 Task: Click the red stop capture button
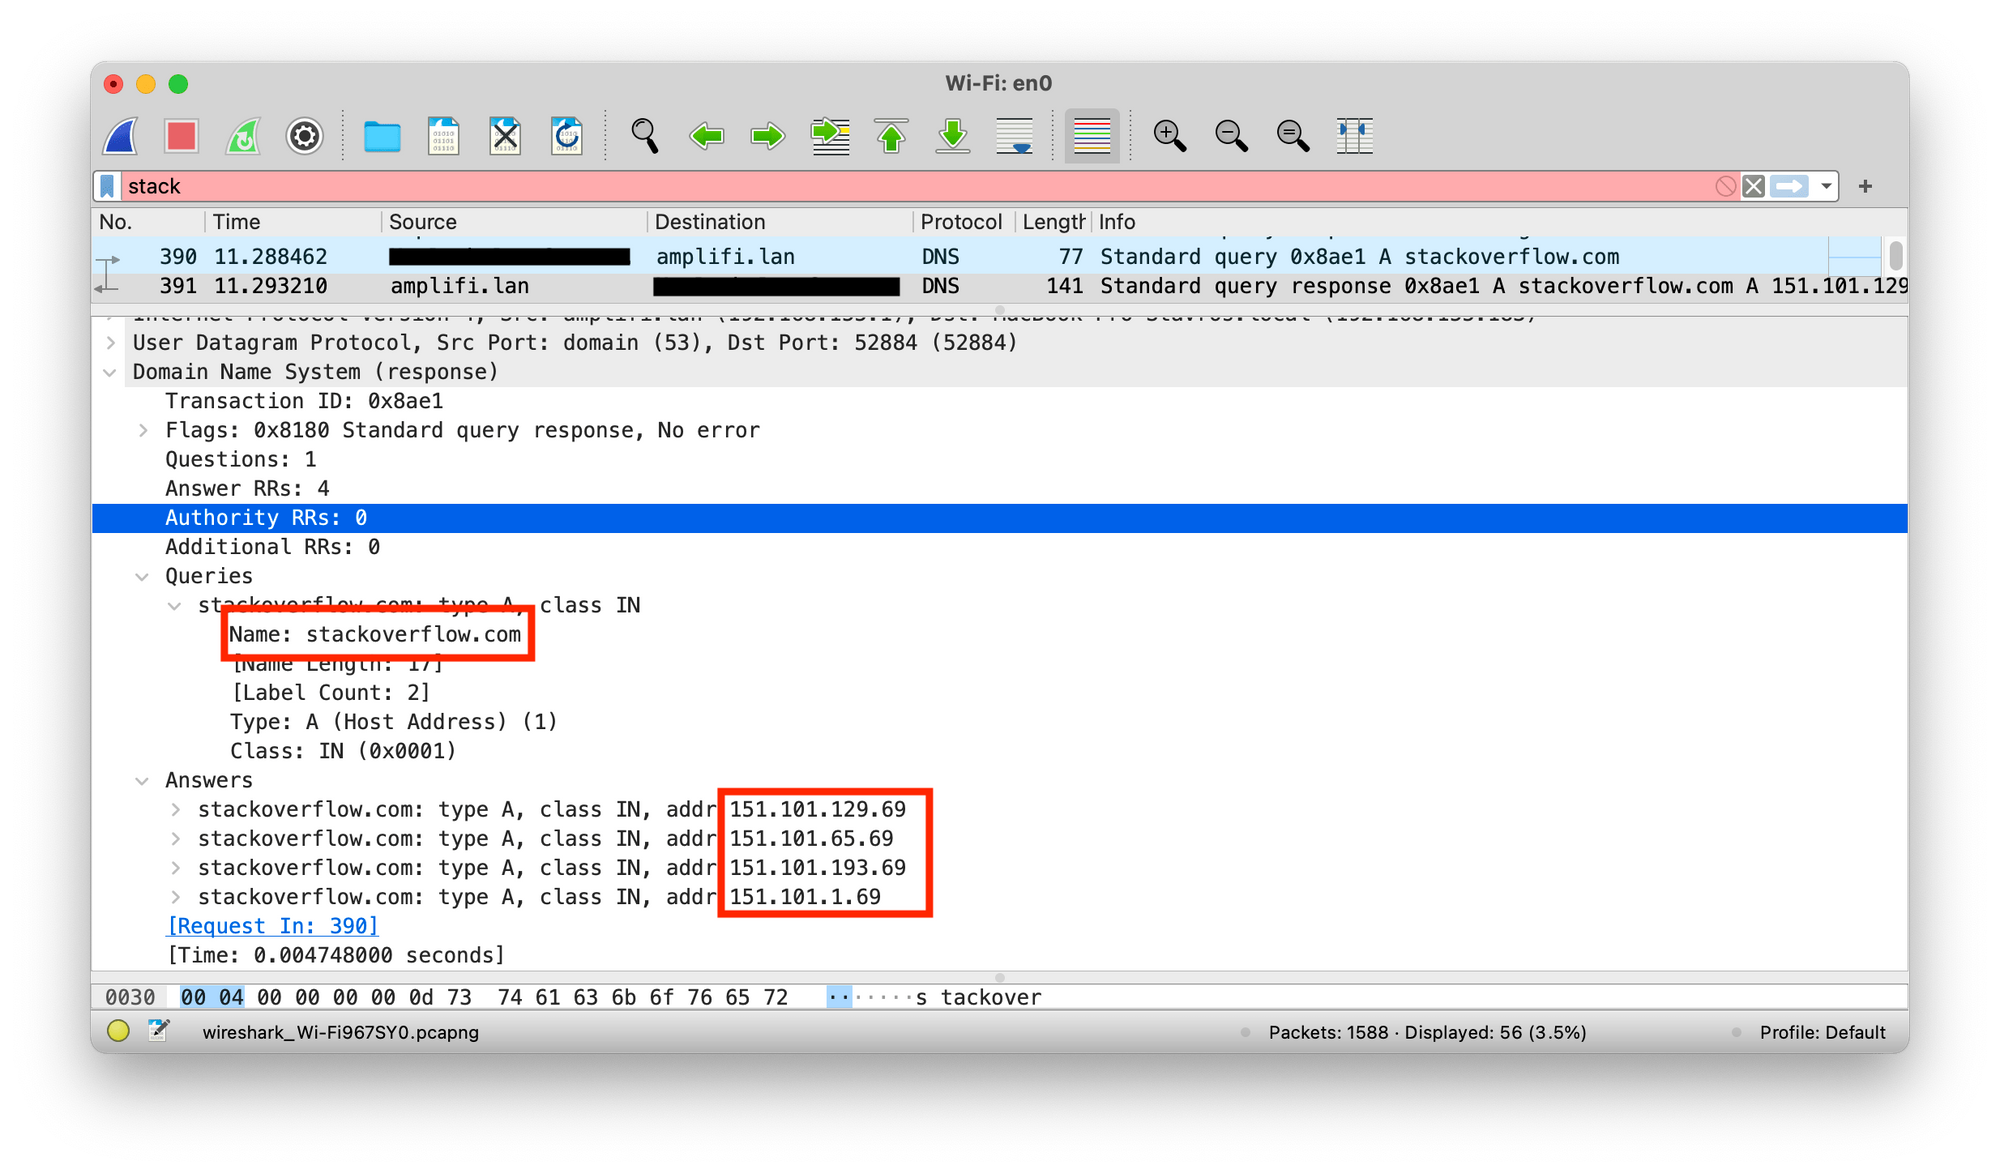181,136
